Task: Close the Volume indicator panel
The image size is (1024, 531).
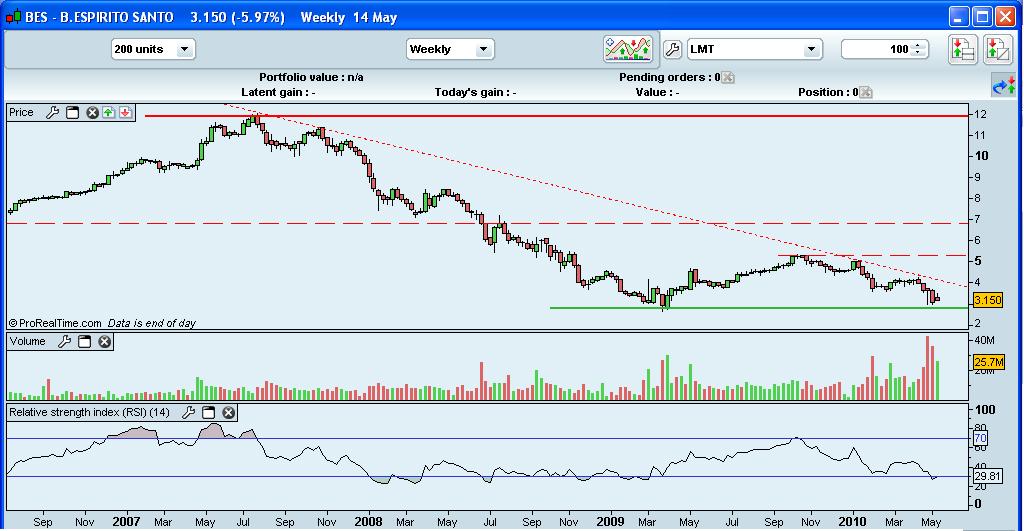Action: click(x=104, y=342)
